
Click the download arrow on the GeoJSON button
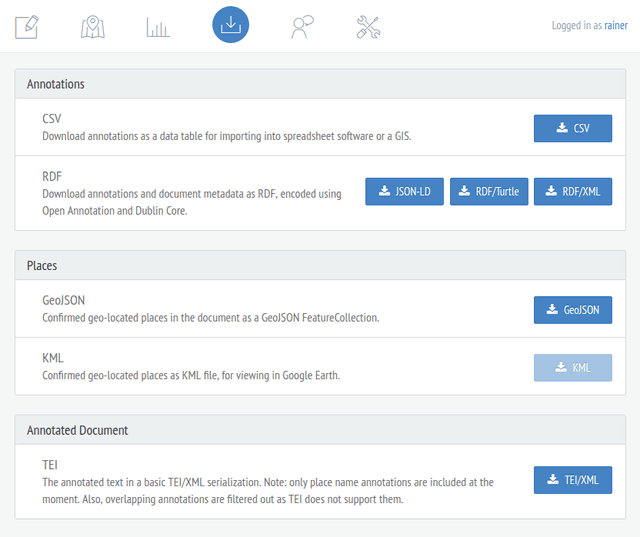[x=552, y=309]
